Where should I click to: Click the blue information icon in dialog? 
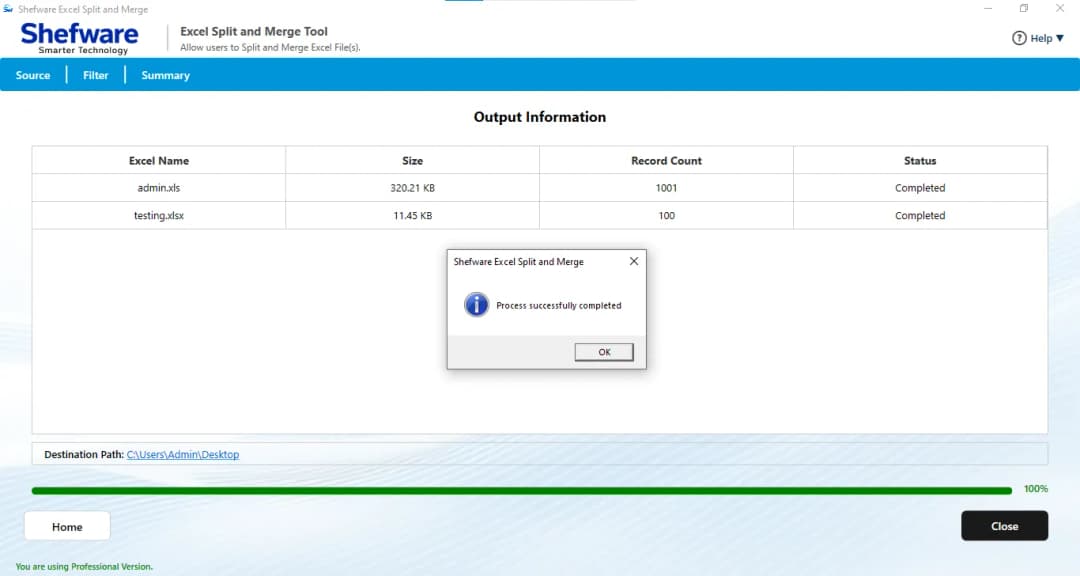pos(476,305)
